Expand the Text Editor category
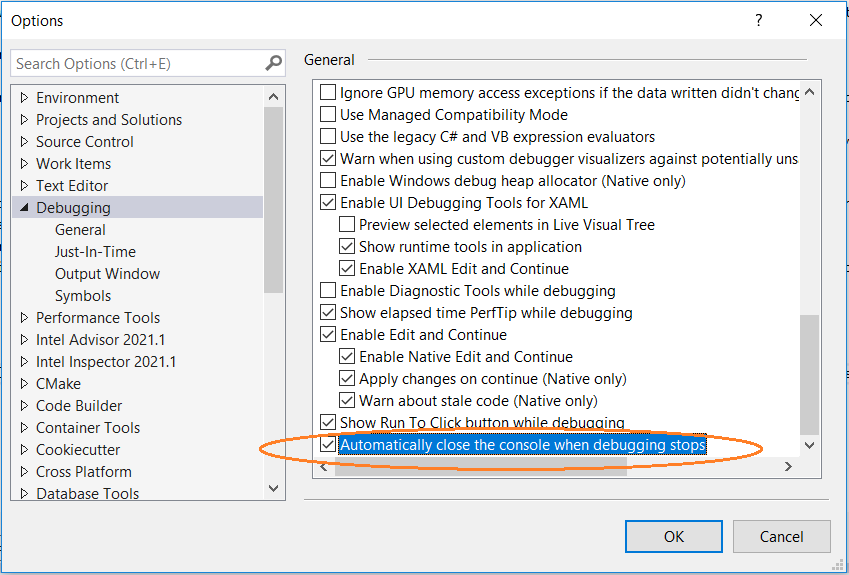 (24, 185)
